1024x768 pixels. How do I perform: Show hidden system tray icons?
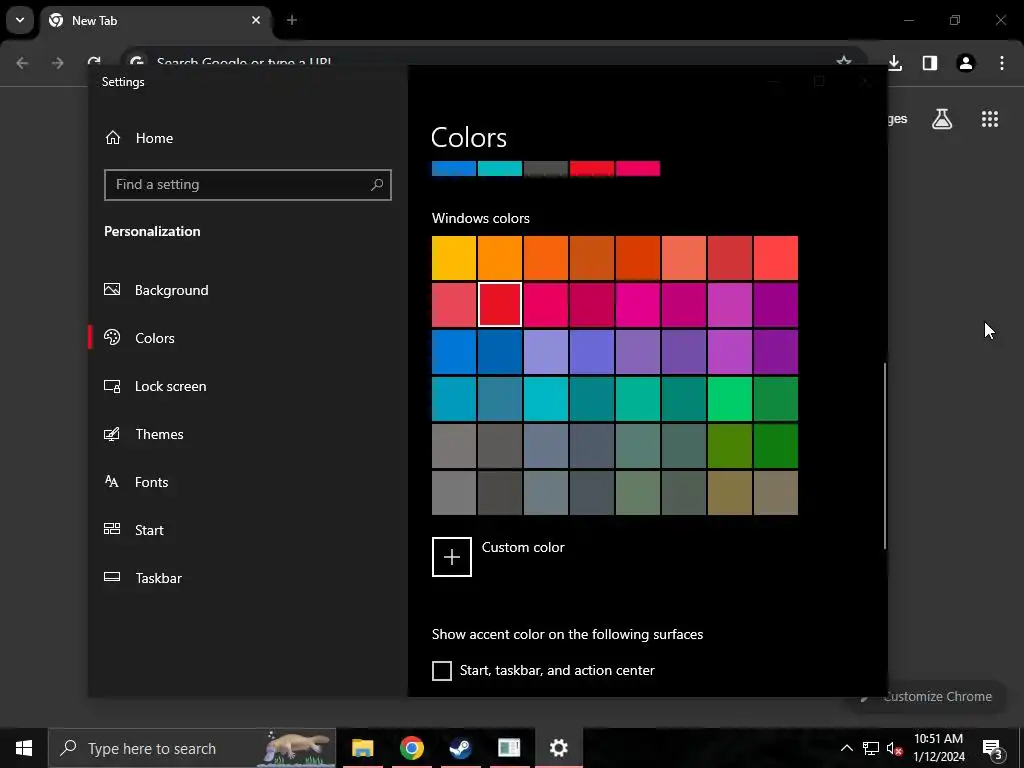846,748
